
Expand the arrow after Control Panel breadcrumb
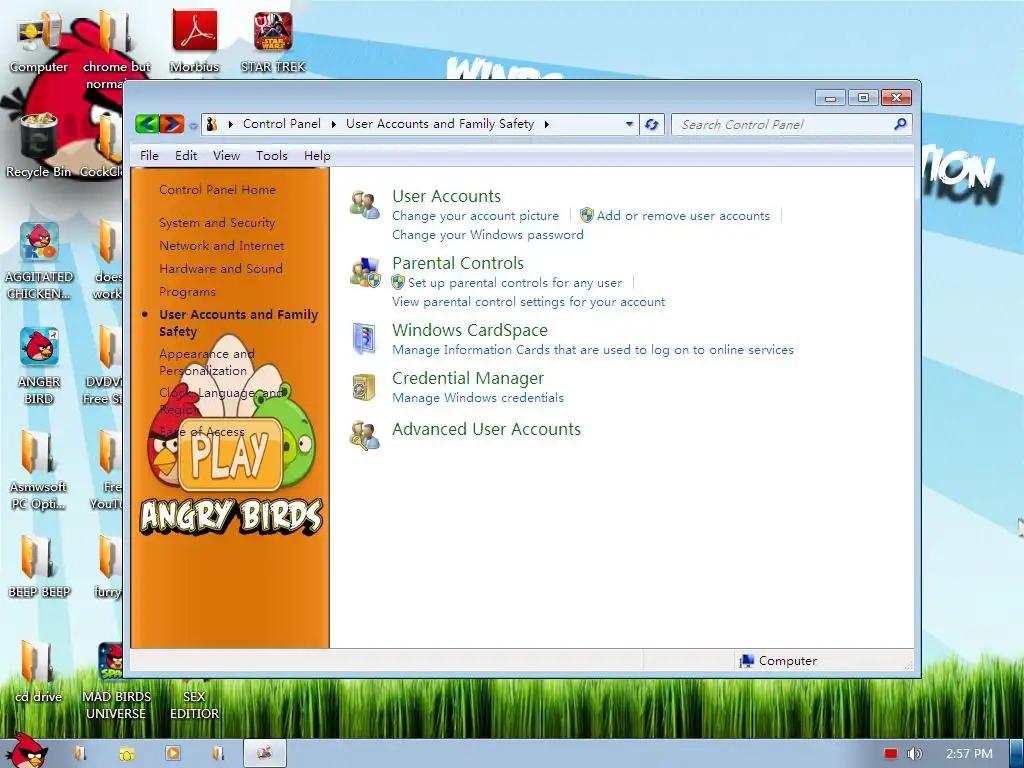click(334, 124)
